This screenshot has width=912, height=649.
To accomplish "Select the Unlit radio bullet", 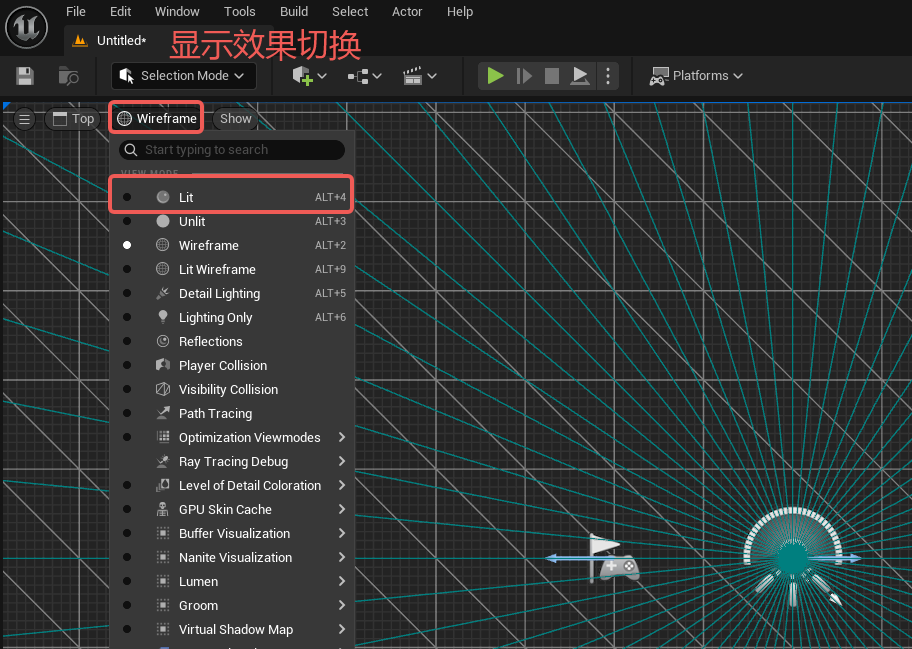I will click(127, 221).
